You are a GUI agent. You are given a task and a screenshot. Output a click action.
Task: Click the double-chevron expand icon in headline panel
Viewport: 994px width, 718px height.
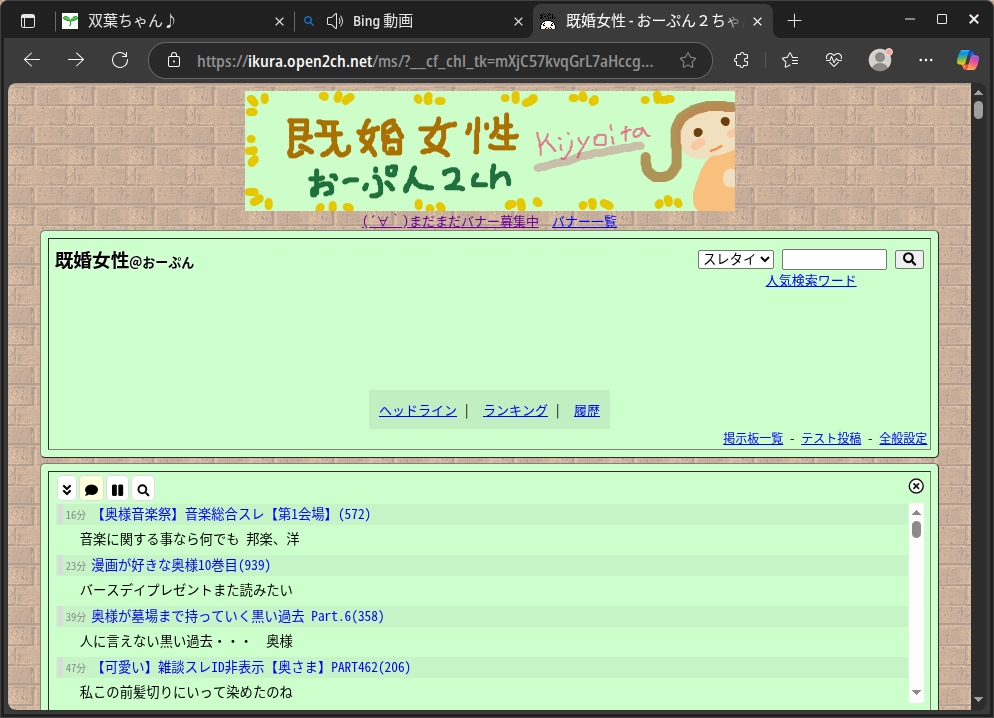point(67,489)
